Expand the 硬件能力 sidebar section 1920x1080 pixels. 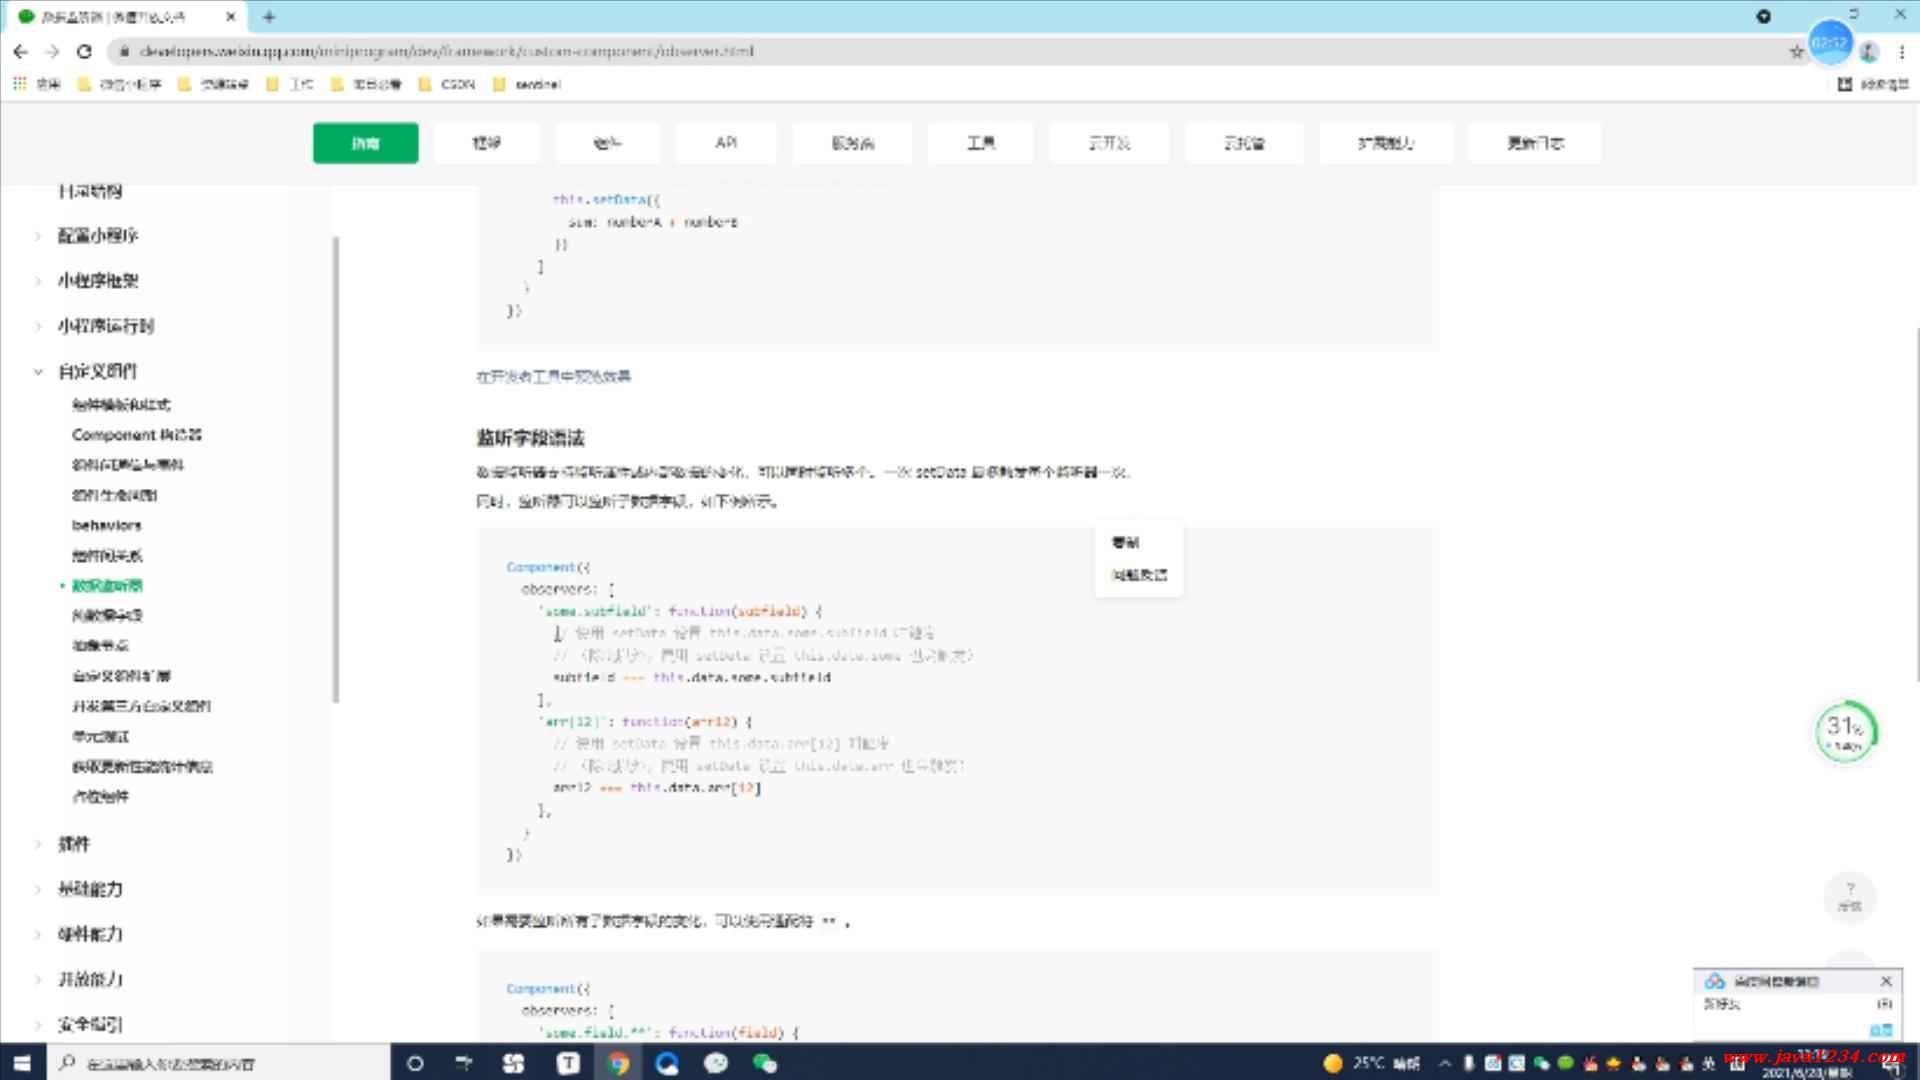pyautogui.click(x=90, y=934)
